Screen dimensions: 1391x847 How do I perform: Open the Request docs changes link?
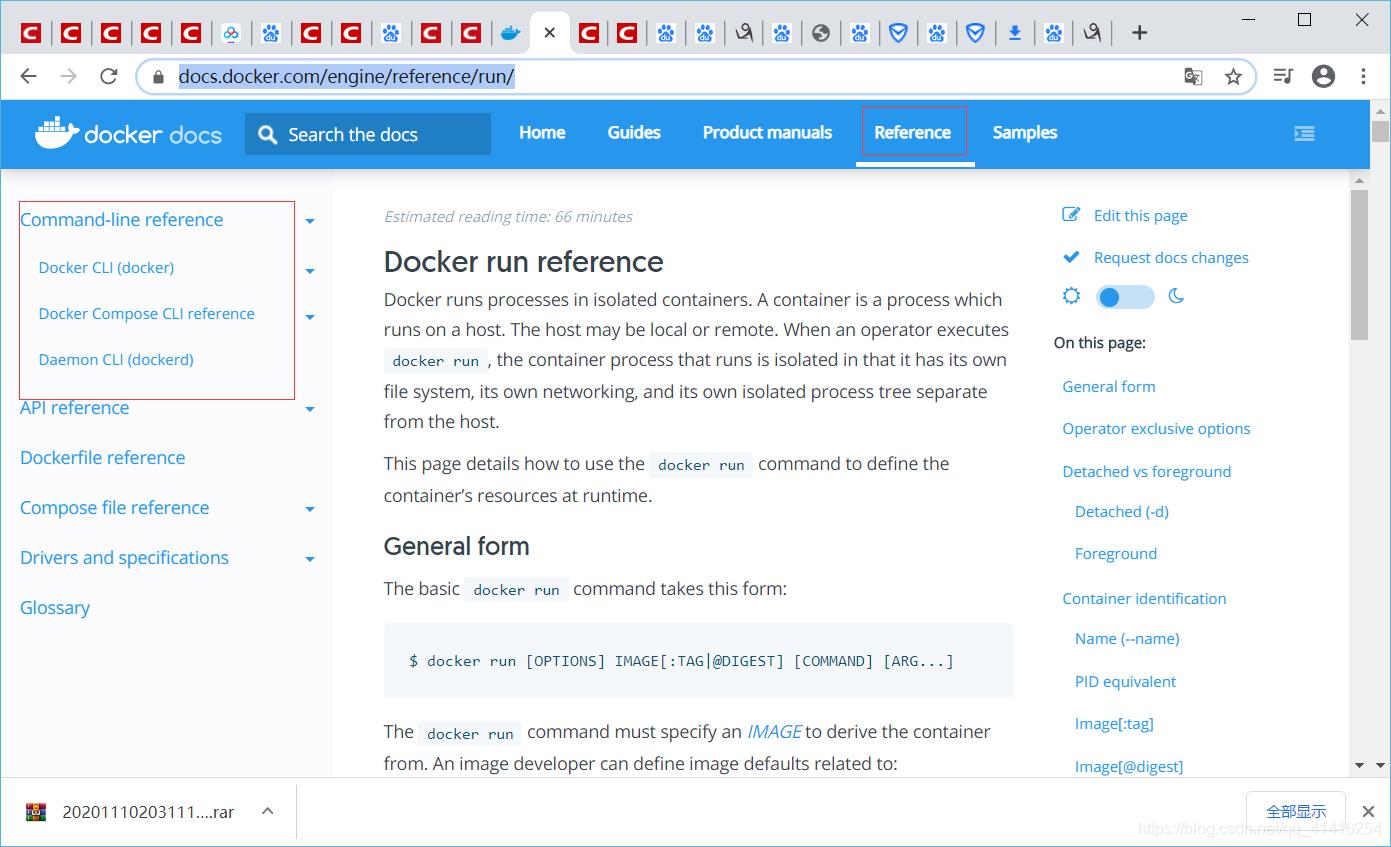point(1171,257)
